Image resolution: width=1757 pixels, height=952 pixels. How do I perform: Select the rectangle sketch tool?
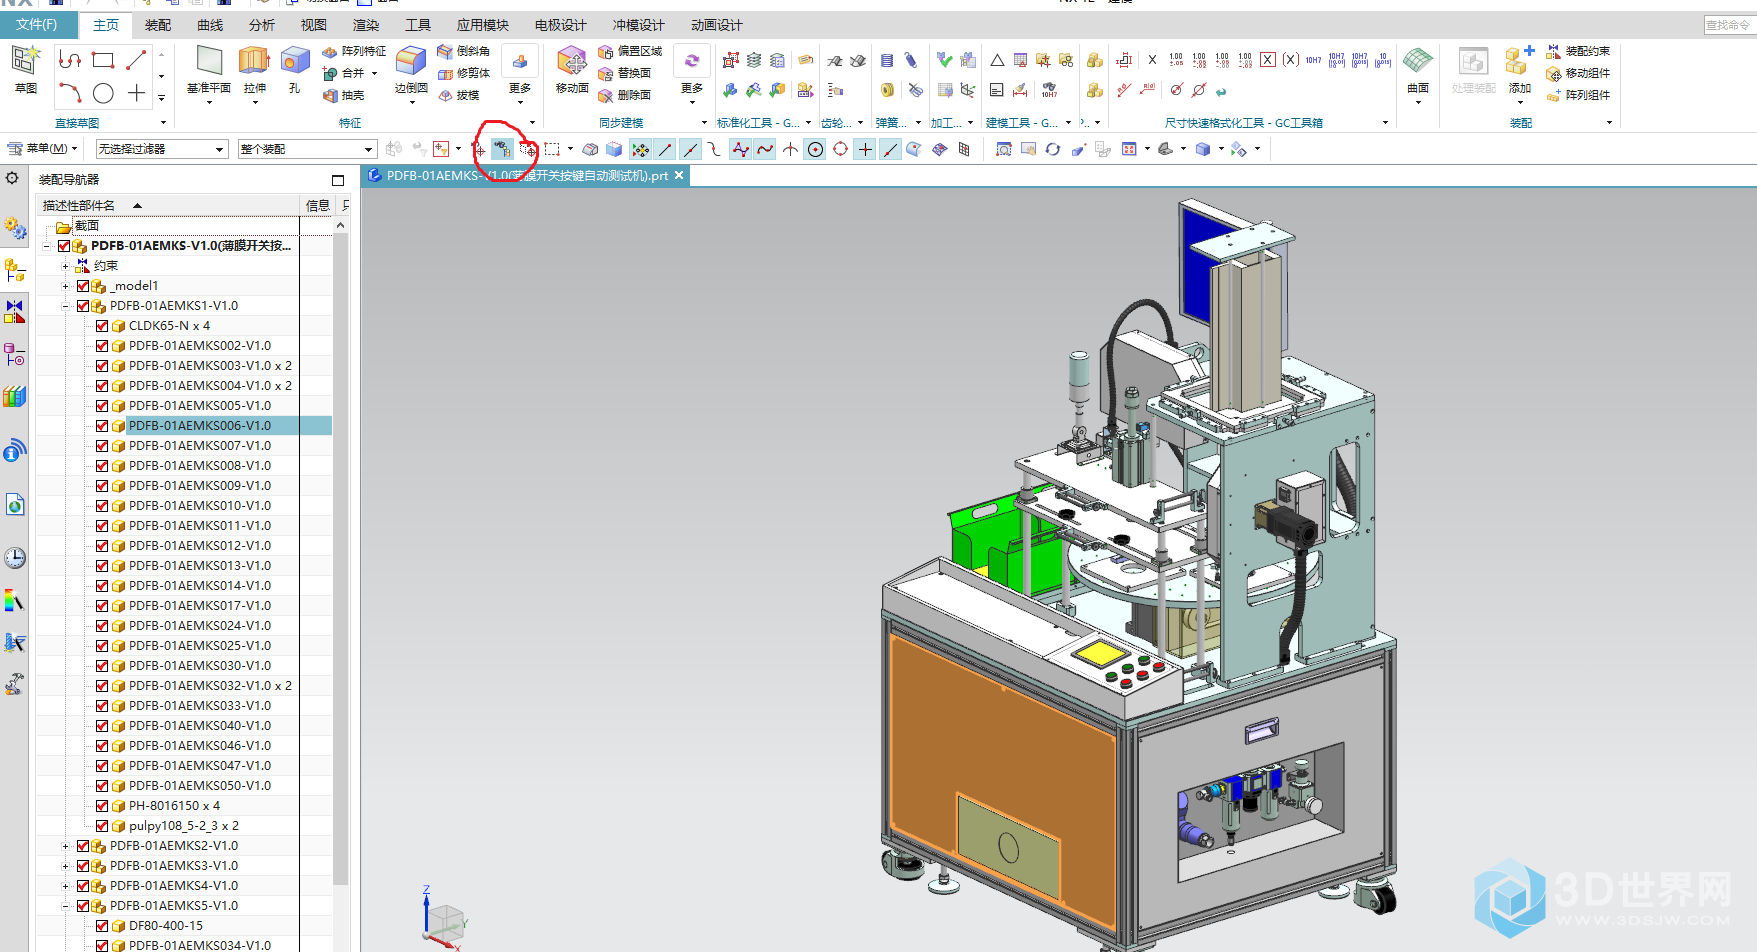point(103,60)
